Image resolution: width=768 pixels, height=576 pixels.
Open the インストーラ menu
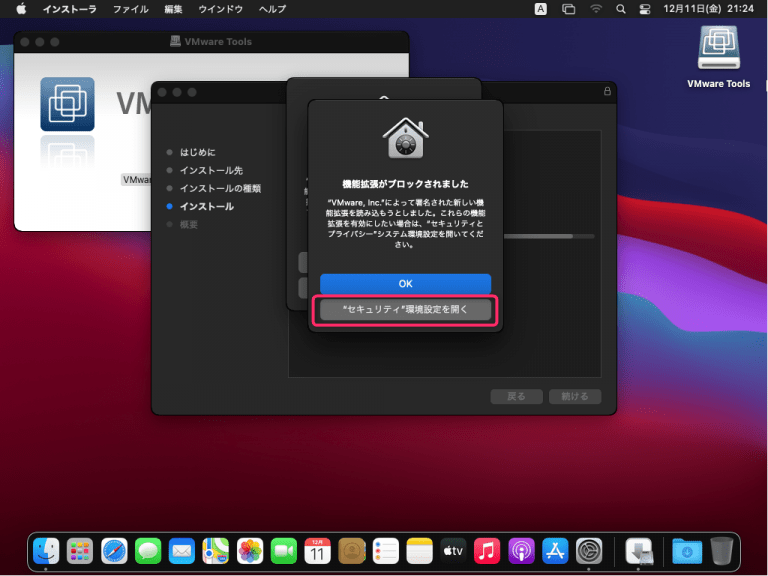pos(69,9)
